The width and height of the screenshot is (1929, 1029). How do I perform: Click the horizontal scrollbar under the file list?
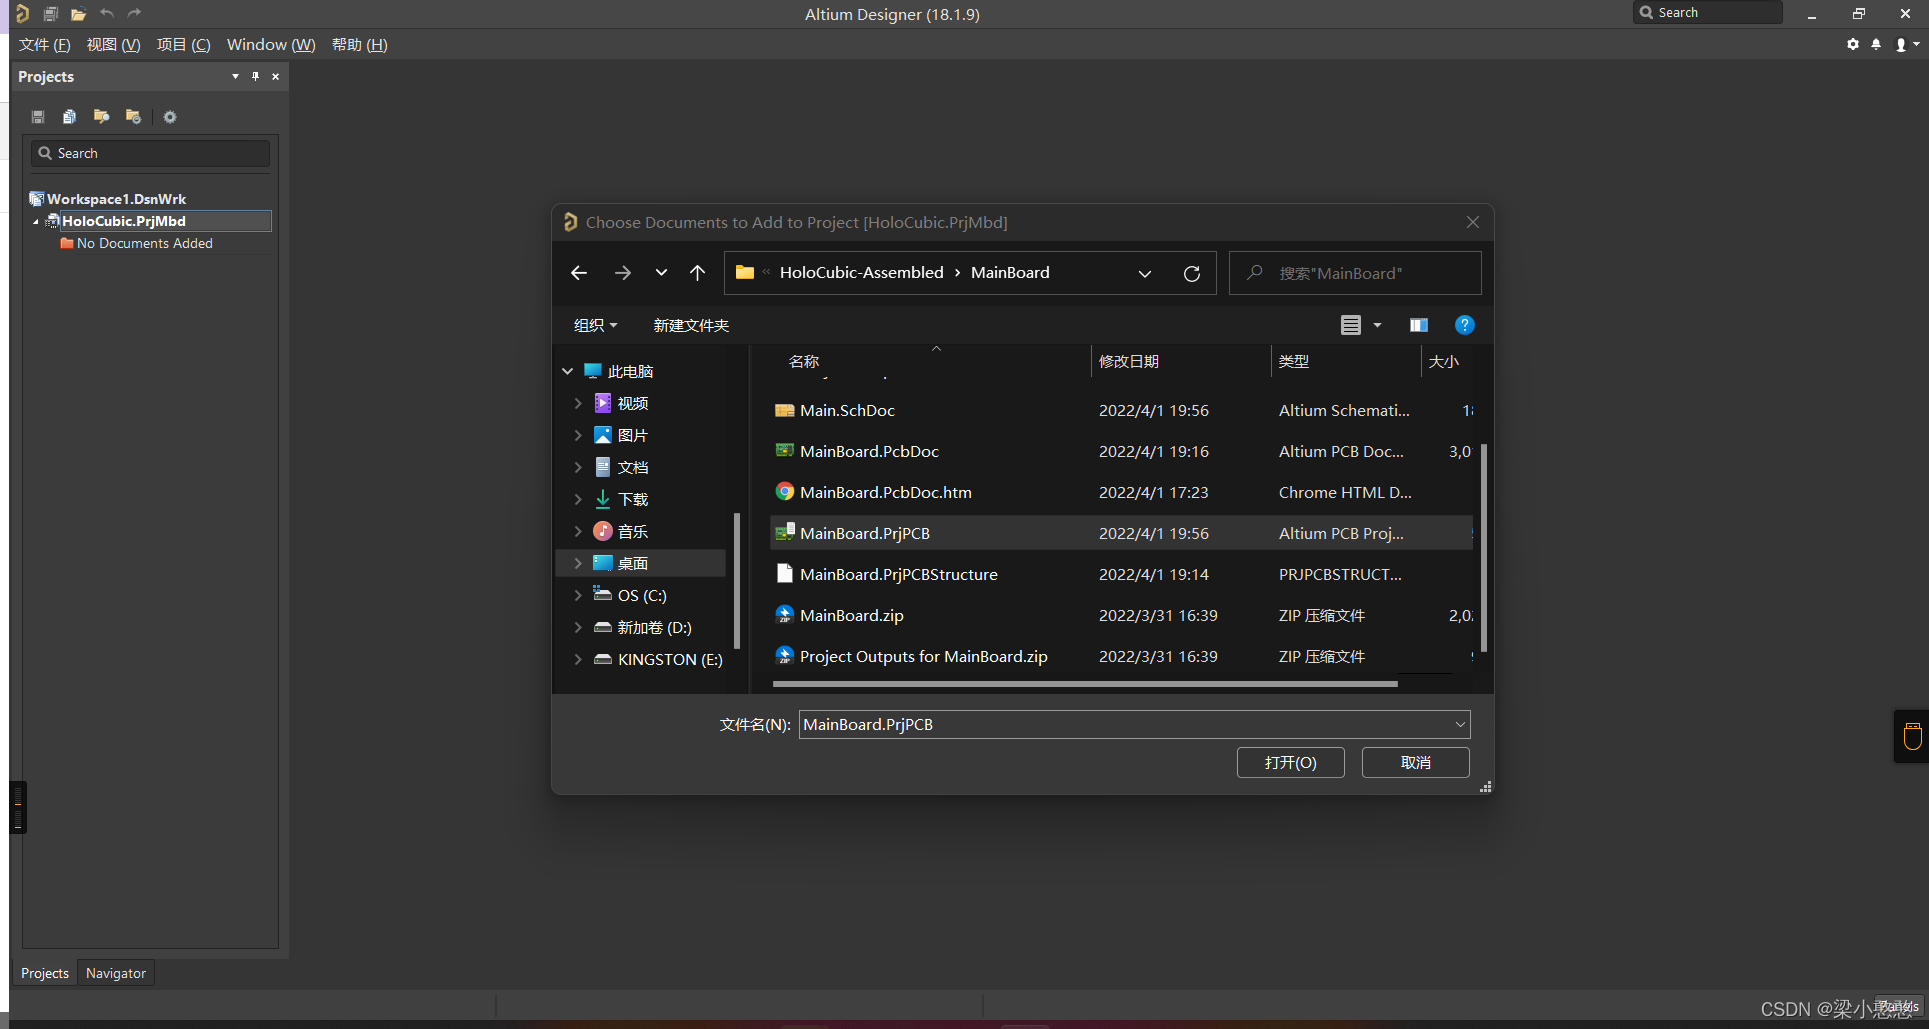(x=1084, y=684)
